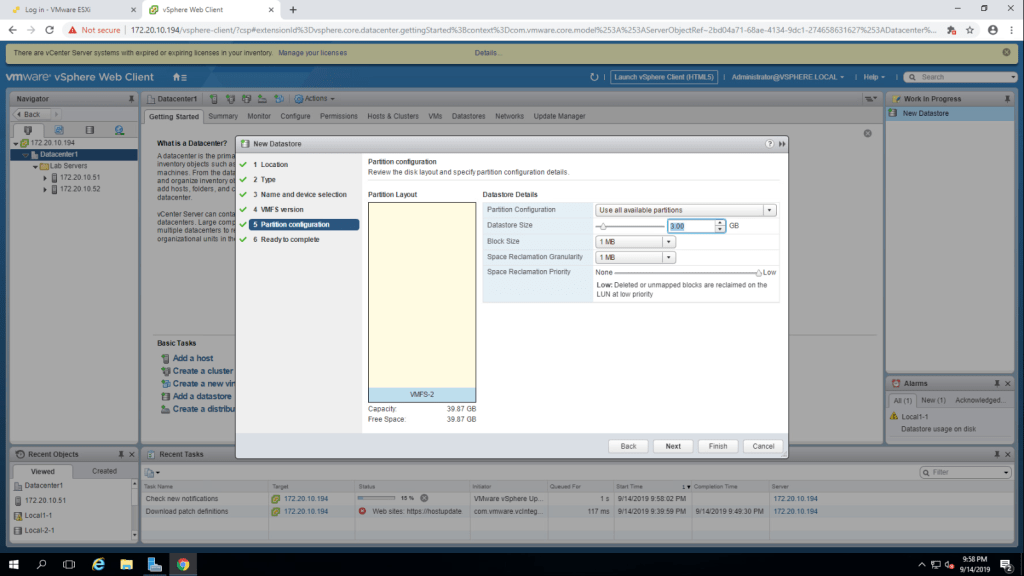Click the refresh icon in top header
The height and width of the screenshot is (576, 1024).
pyautogui.click(x=596, y=77)
